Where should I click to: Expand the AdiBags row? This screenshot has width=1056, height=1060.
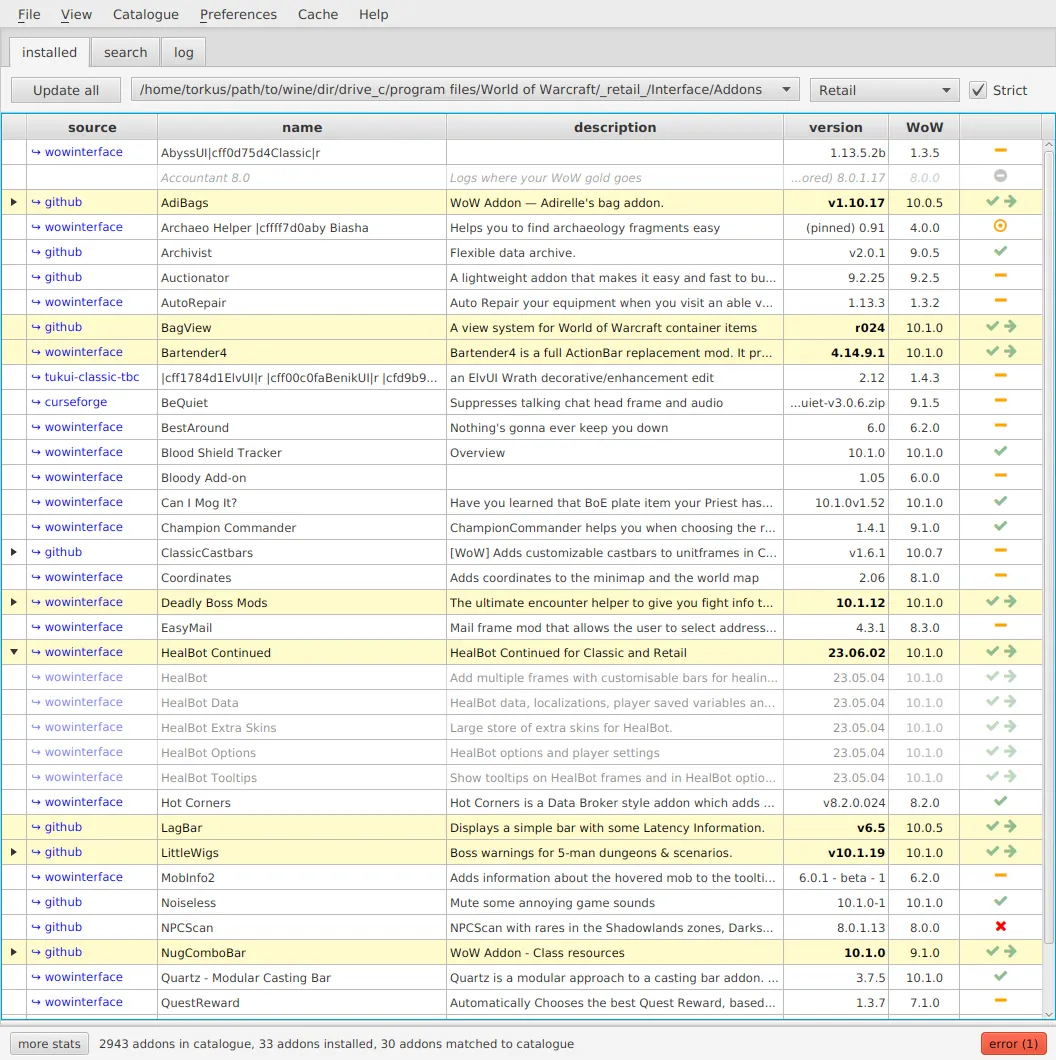pyautogui.click(x=14, y=202)
